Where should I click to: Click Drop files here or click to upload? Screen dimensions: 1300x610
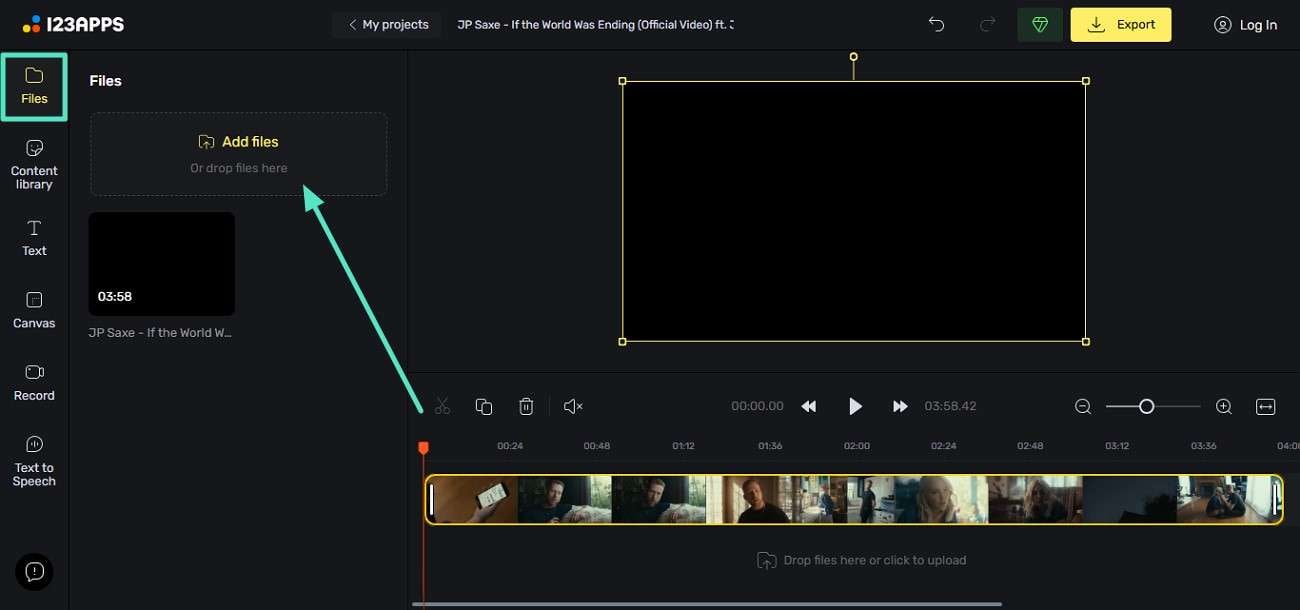(862, 560)
